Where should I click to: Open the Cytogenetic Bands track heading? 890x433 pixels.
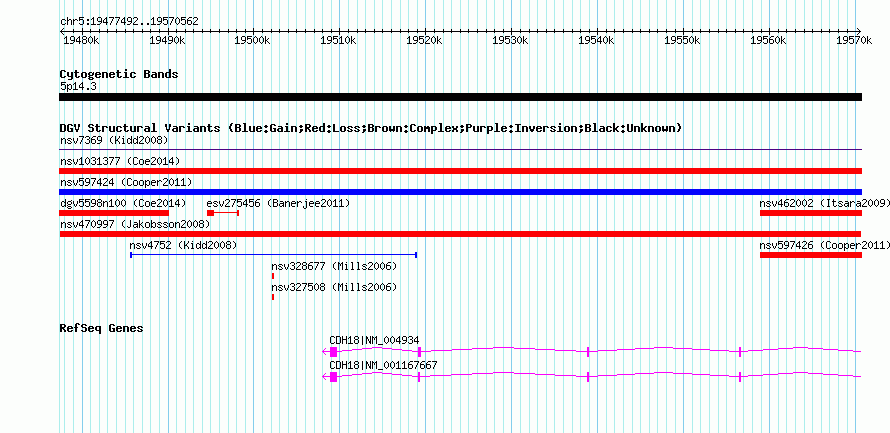pos(119,74)
